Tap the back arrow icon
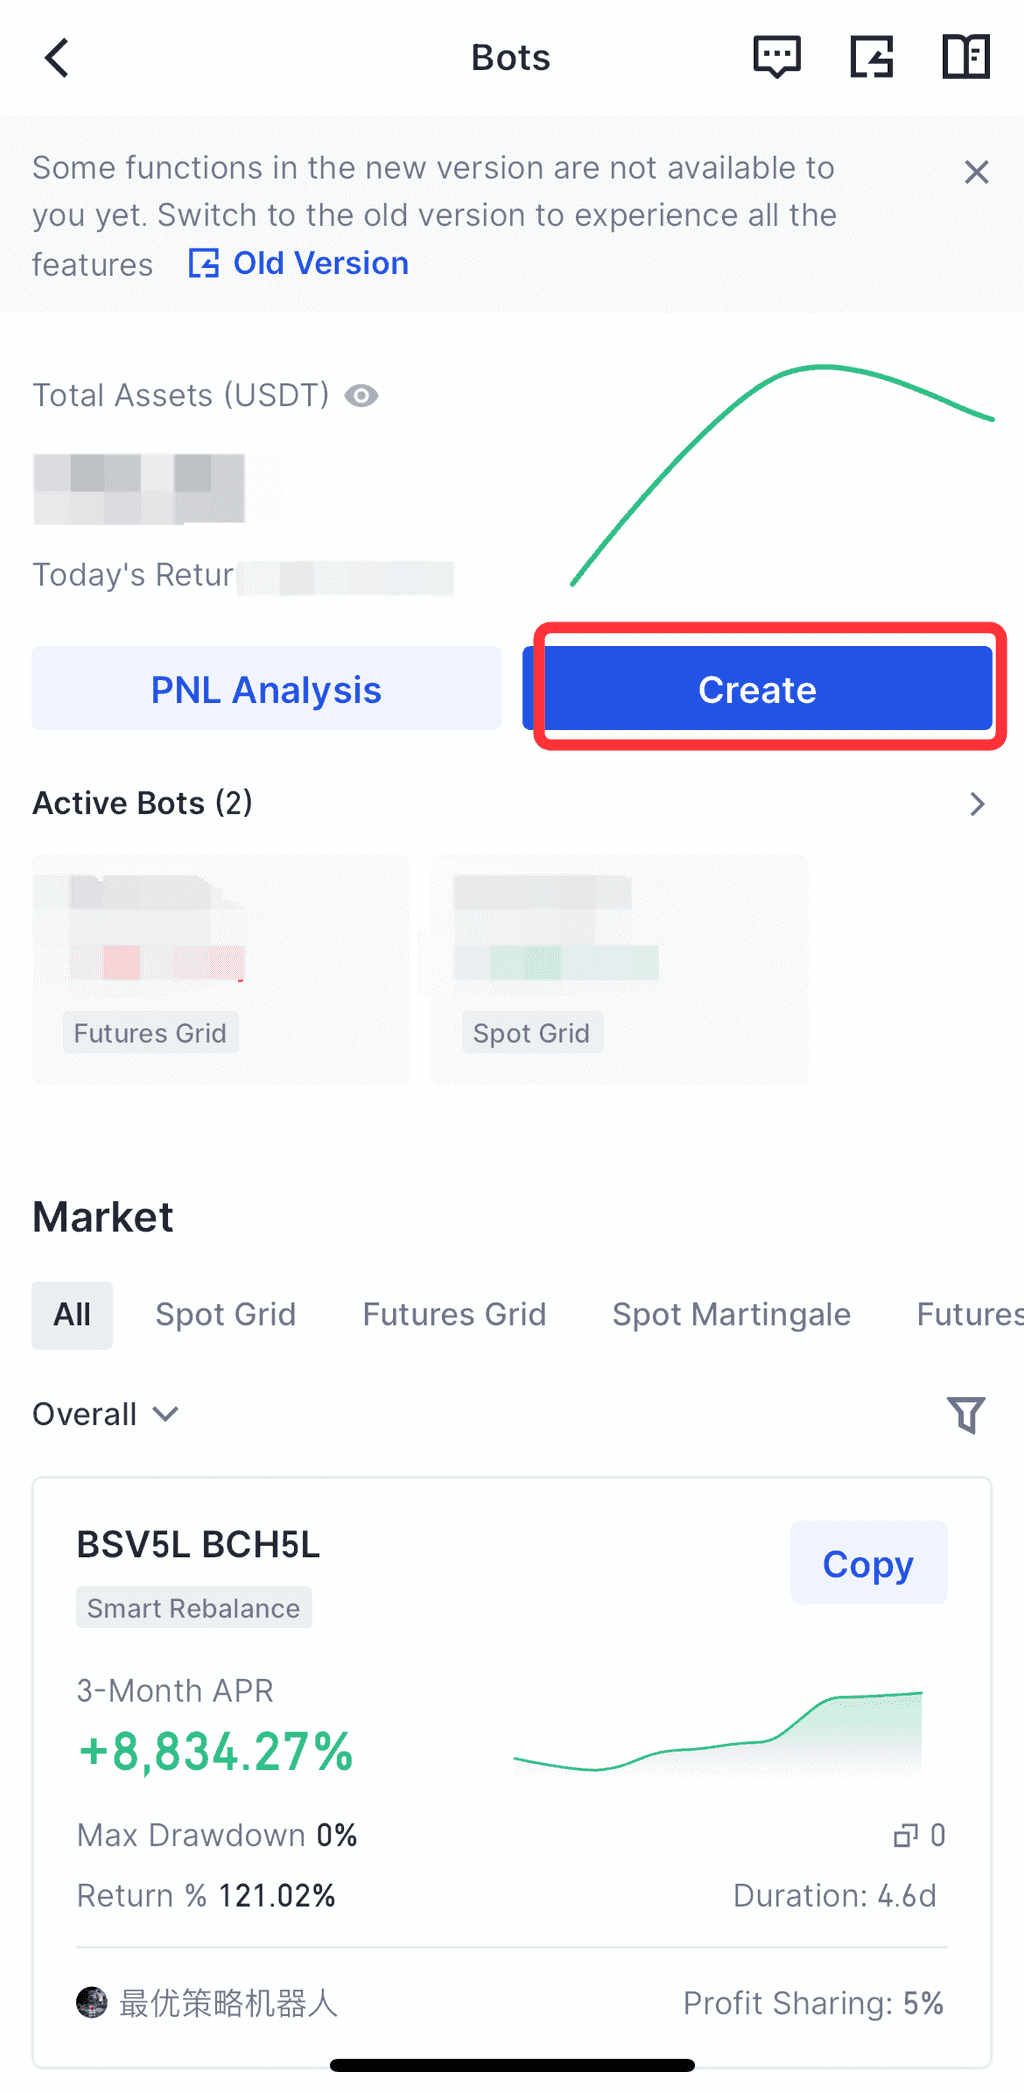The height and width of the screenshot is (2093, 1024). pos(57,58)
